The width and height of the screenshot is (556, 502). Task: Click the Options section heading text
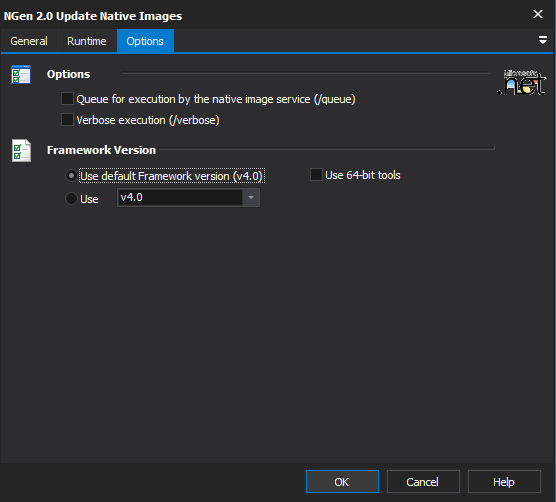click(68, 74)
